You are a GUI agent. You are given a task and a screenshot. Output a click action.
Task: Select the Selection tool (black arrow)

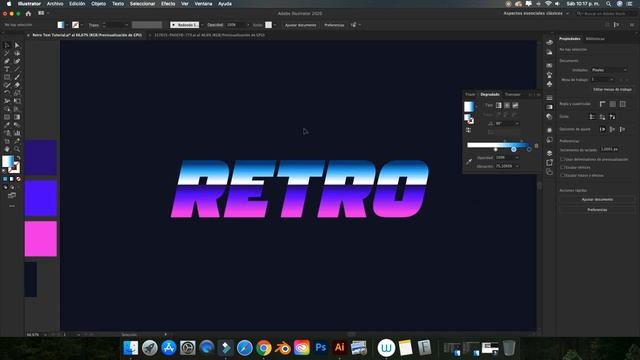7,45
